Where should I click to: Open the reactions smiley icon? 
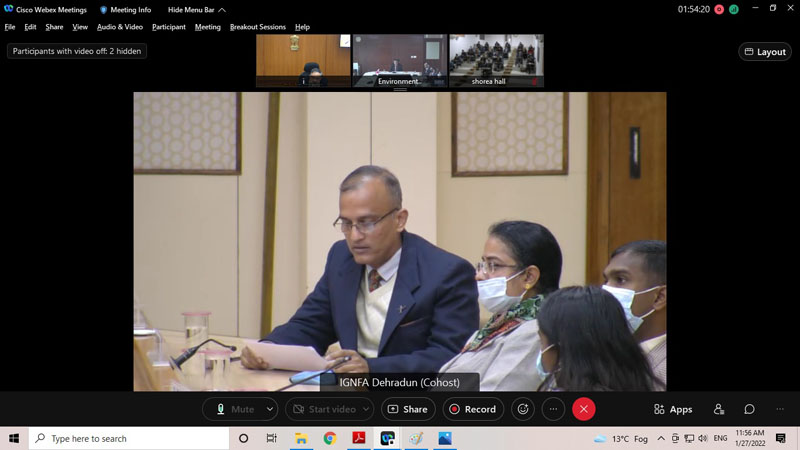click(522, 409)
